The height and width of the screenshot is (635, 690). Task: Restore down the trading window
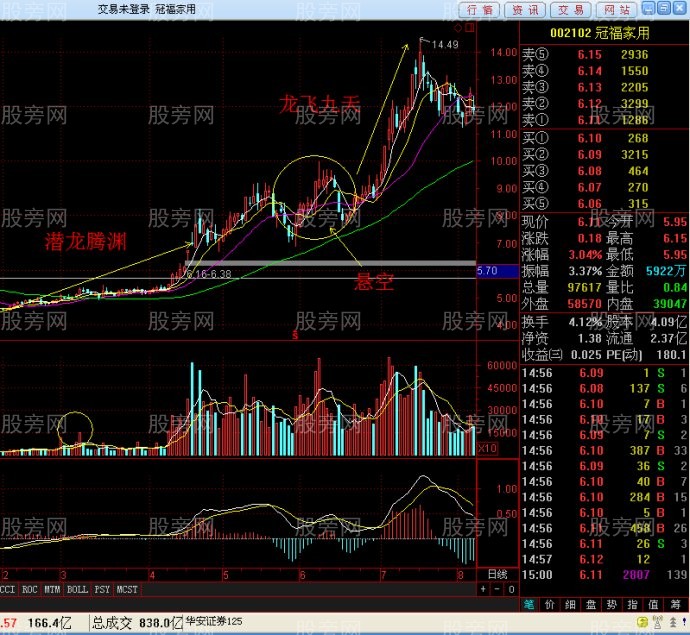click(x=664, y=7)
